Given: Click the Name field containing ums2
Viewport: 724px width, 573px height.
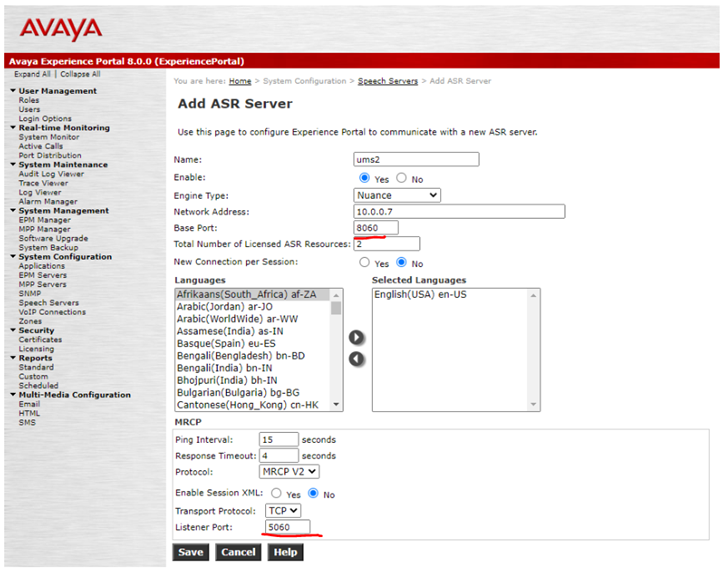Looking at the screenshot, I should (416, 159).
